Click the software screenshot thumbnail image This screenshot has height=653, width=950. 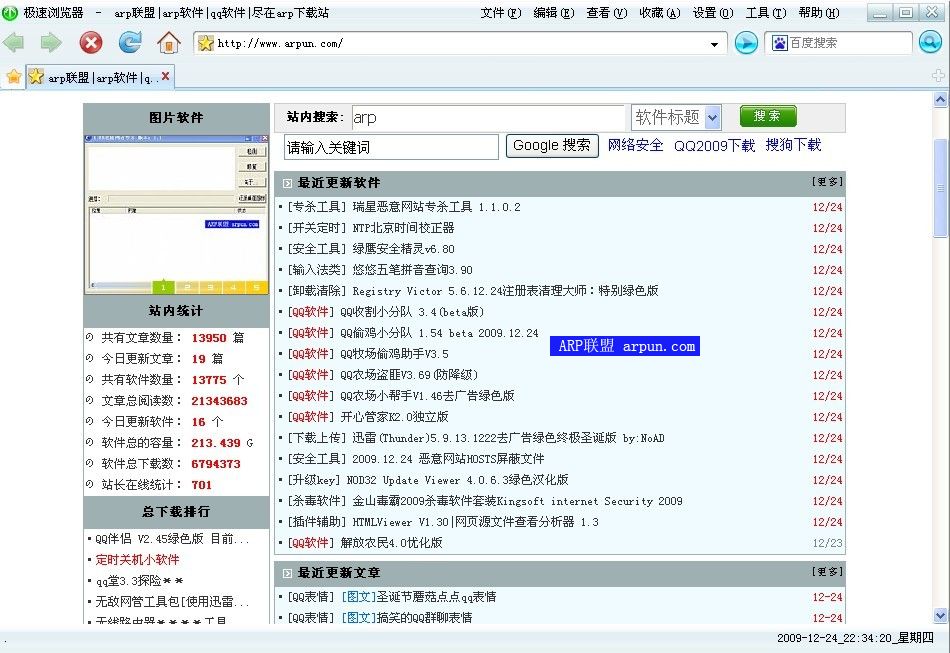[x=176, y=214]
